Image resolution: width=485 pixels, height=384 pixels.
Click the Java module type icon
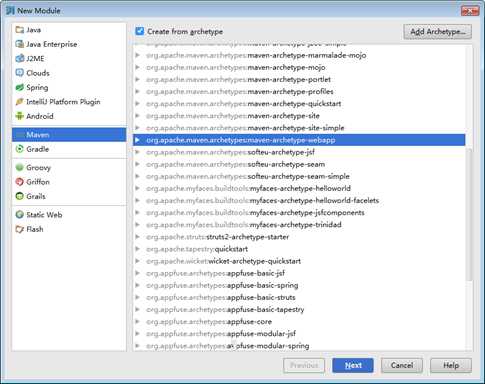click(20, 30)
